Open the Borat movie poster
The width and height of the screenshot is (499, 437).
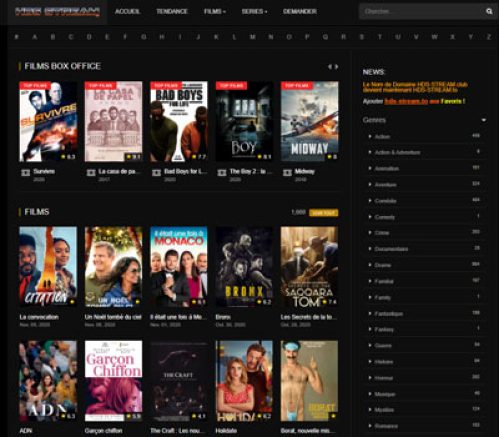[310, 381]
